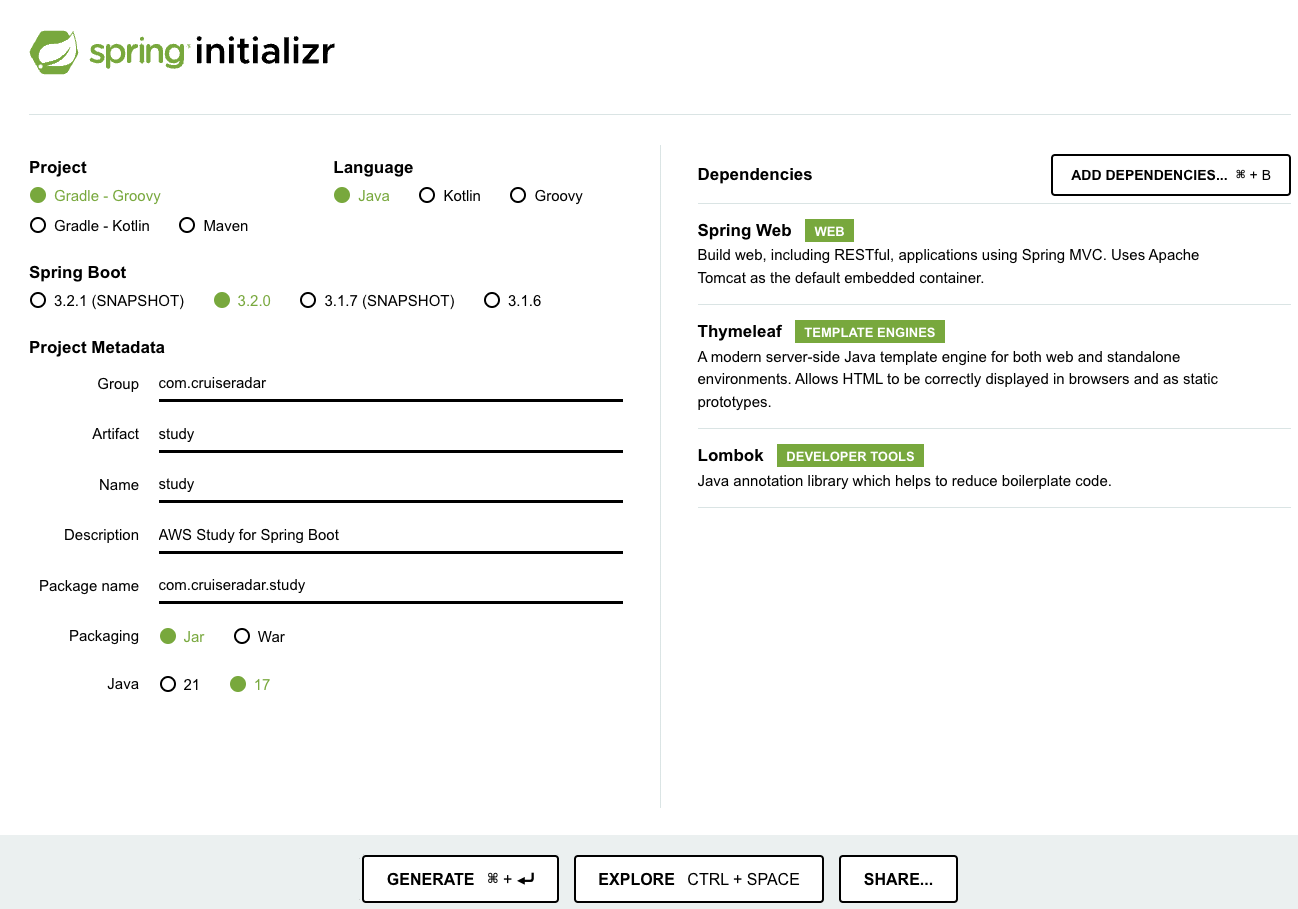Select Spring Boot version 3.1.6
Viewport: 1298px width, 909px height.
tap(513, 301)
